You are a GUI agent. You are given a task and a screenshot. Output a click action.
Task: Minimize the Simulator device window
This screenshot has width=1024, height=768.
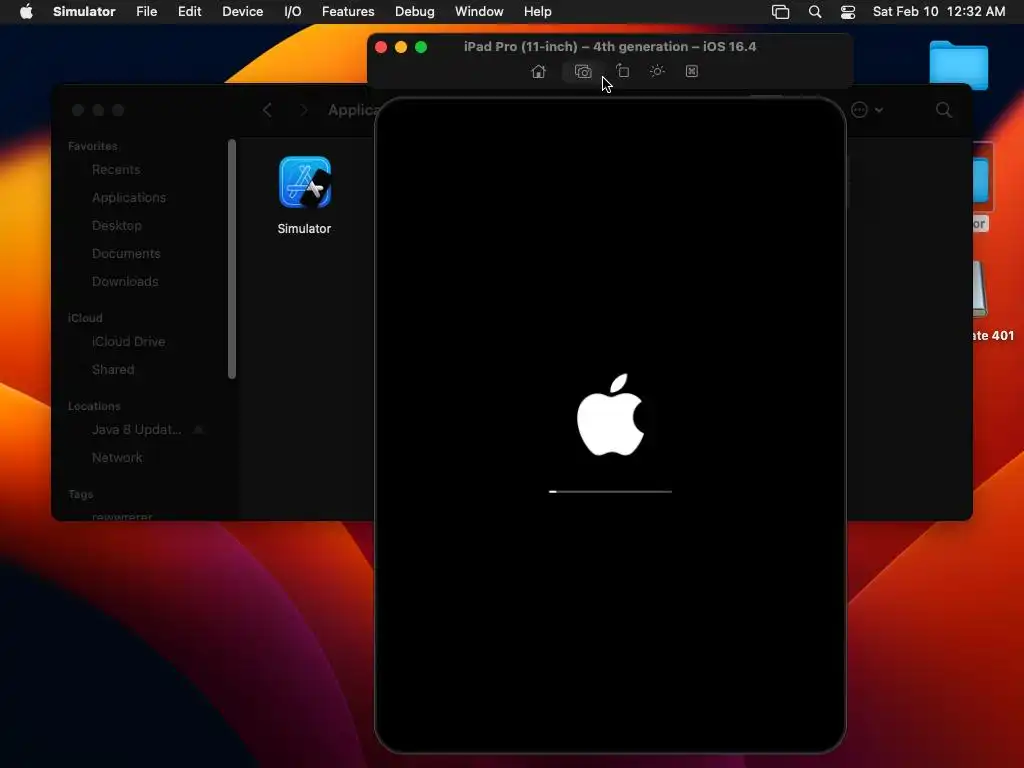[x=401, y=47]
